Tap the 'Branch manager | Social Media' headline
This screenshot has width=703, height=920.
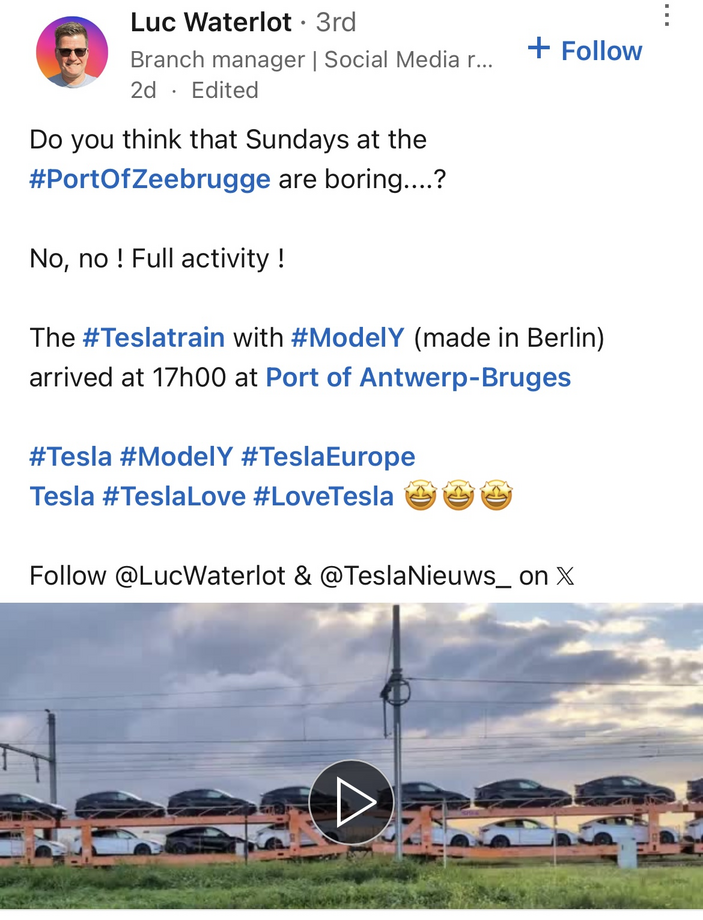[x=311, y=60]
